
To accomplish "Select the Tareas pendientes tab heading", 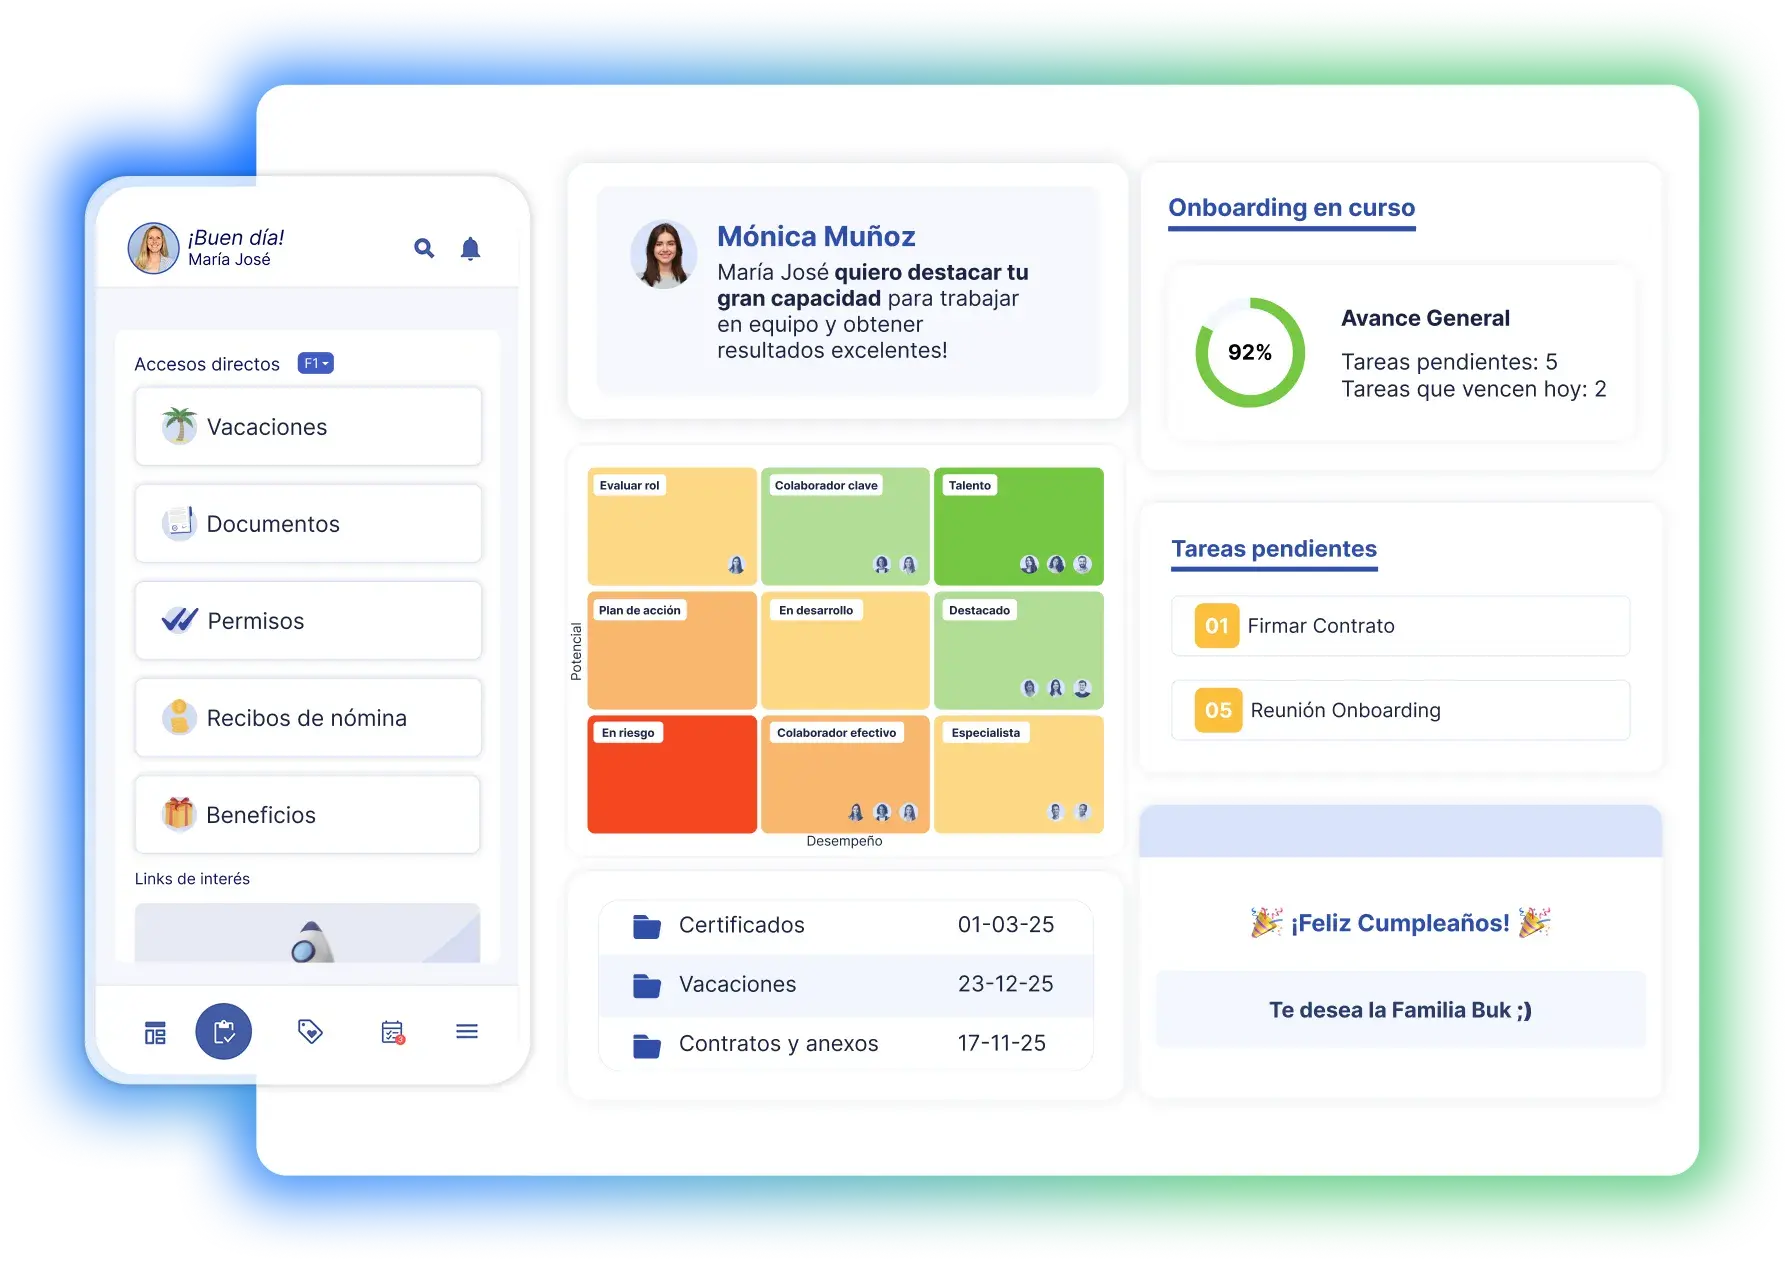I will (1273, 549).
